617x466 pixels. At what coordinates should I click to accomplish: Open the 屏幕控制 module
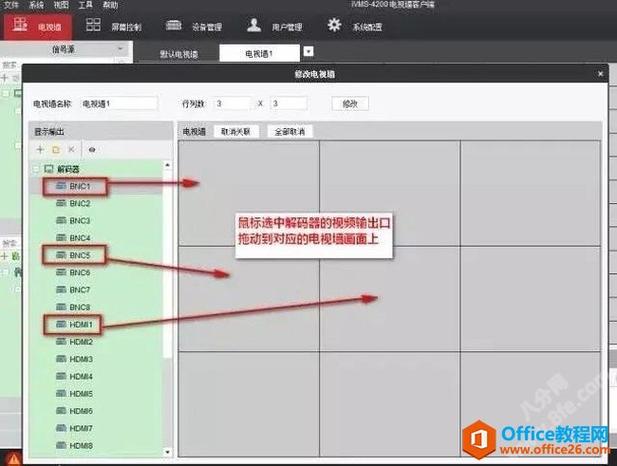coord(114,26)
